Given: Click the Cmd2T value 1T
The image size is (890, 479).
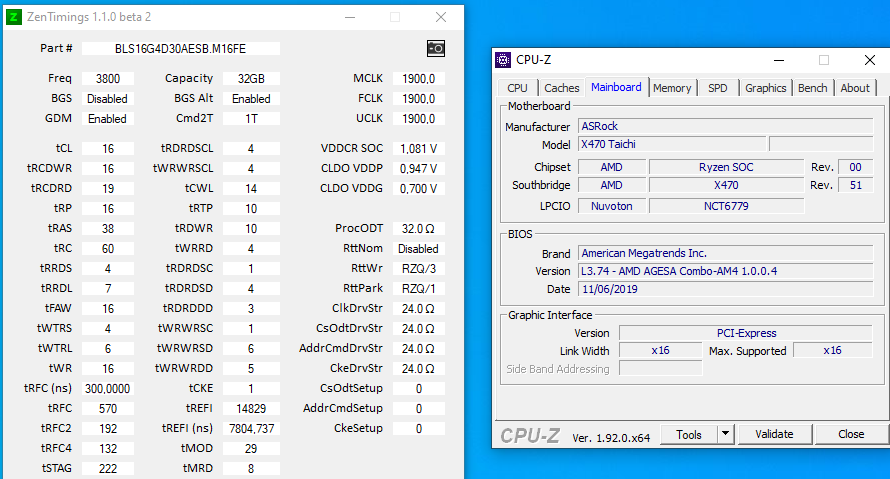Looking at the screenshot, I should (251, 119).
